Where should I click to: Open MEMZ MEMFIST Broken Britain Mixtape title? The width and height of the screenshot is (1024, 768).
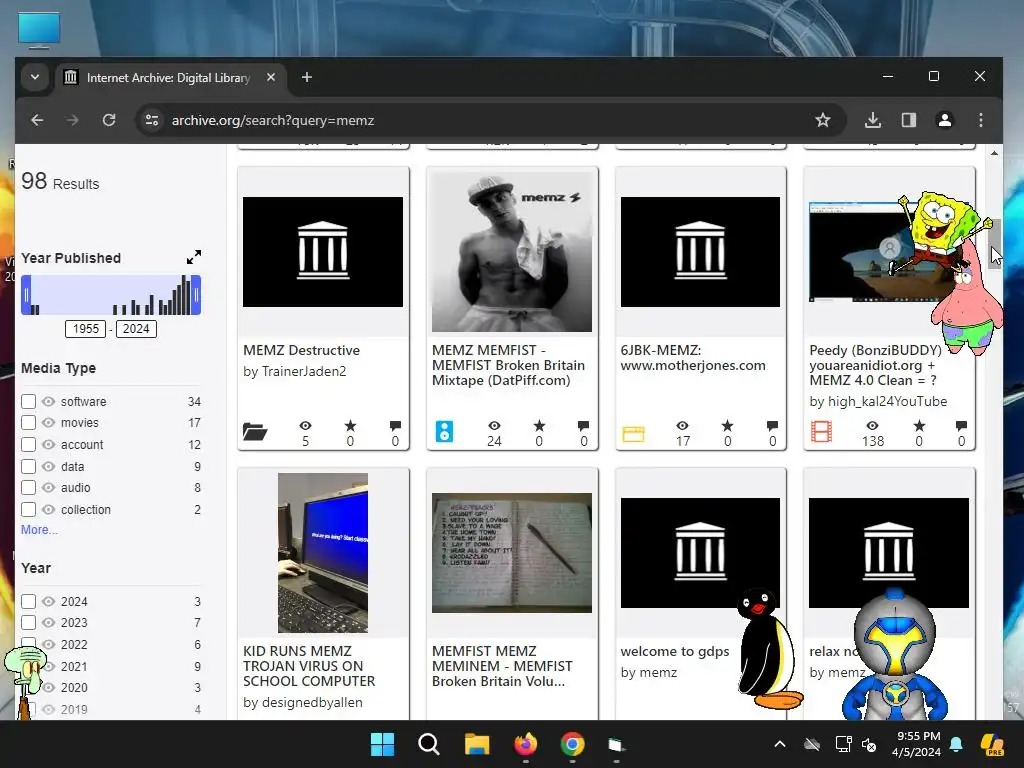508,365
